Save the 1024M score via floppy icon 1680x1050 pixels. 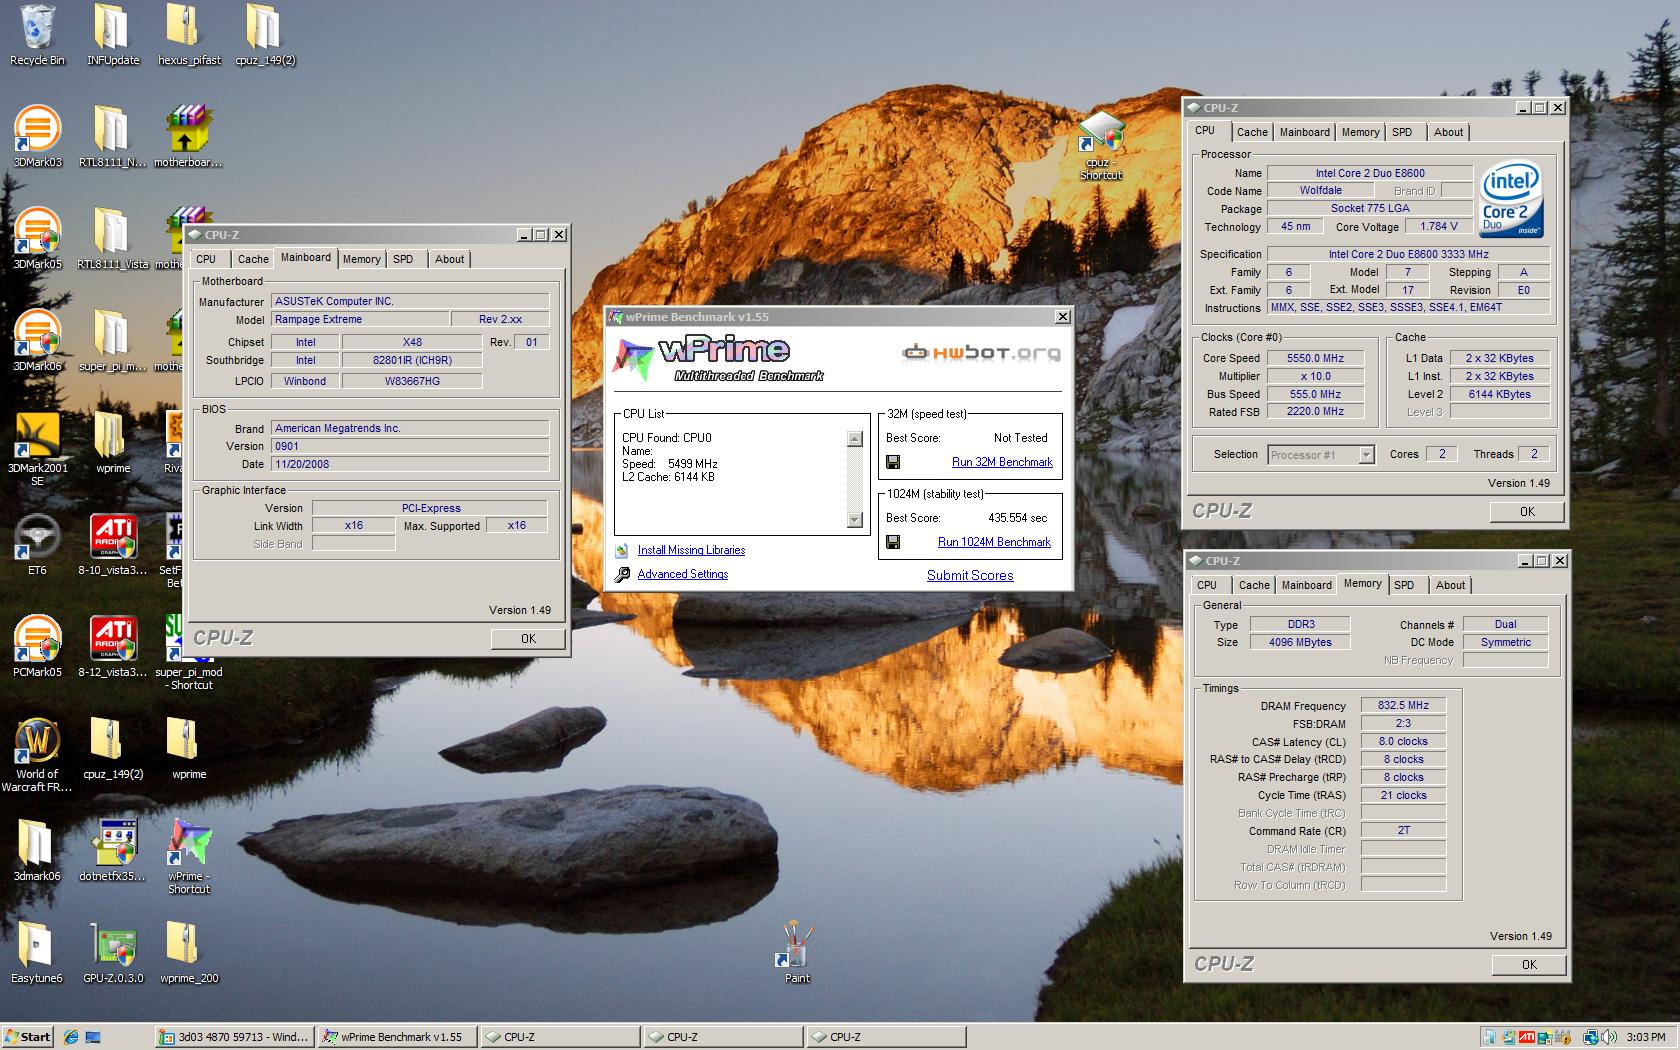click(893, 542)
